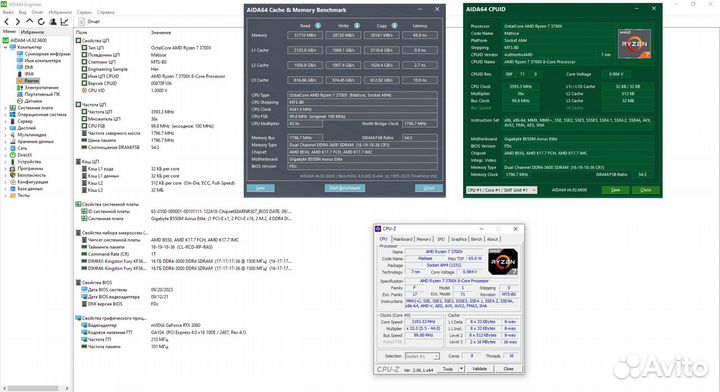
Task: Expand the Дисплей tree node
Action: (x=6, y=128)
